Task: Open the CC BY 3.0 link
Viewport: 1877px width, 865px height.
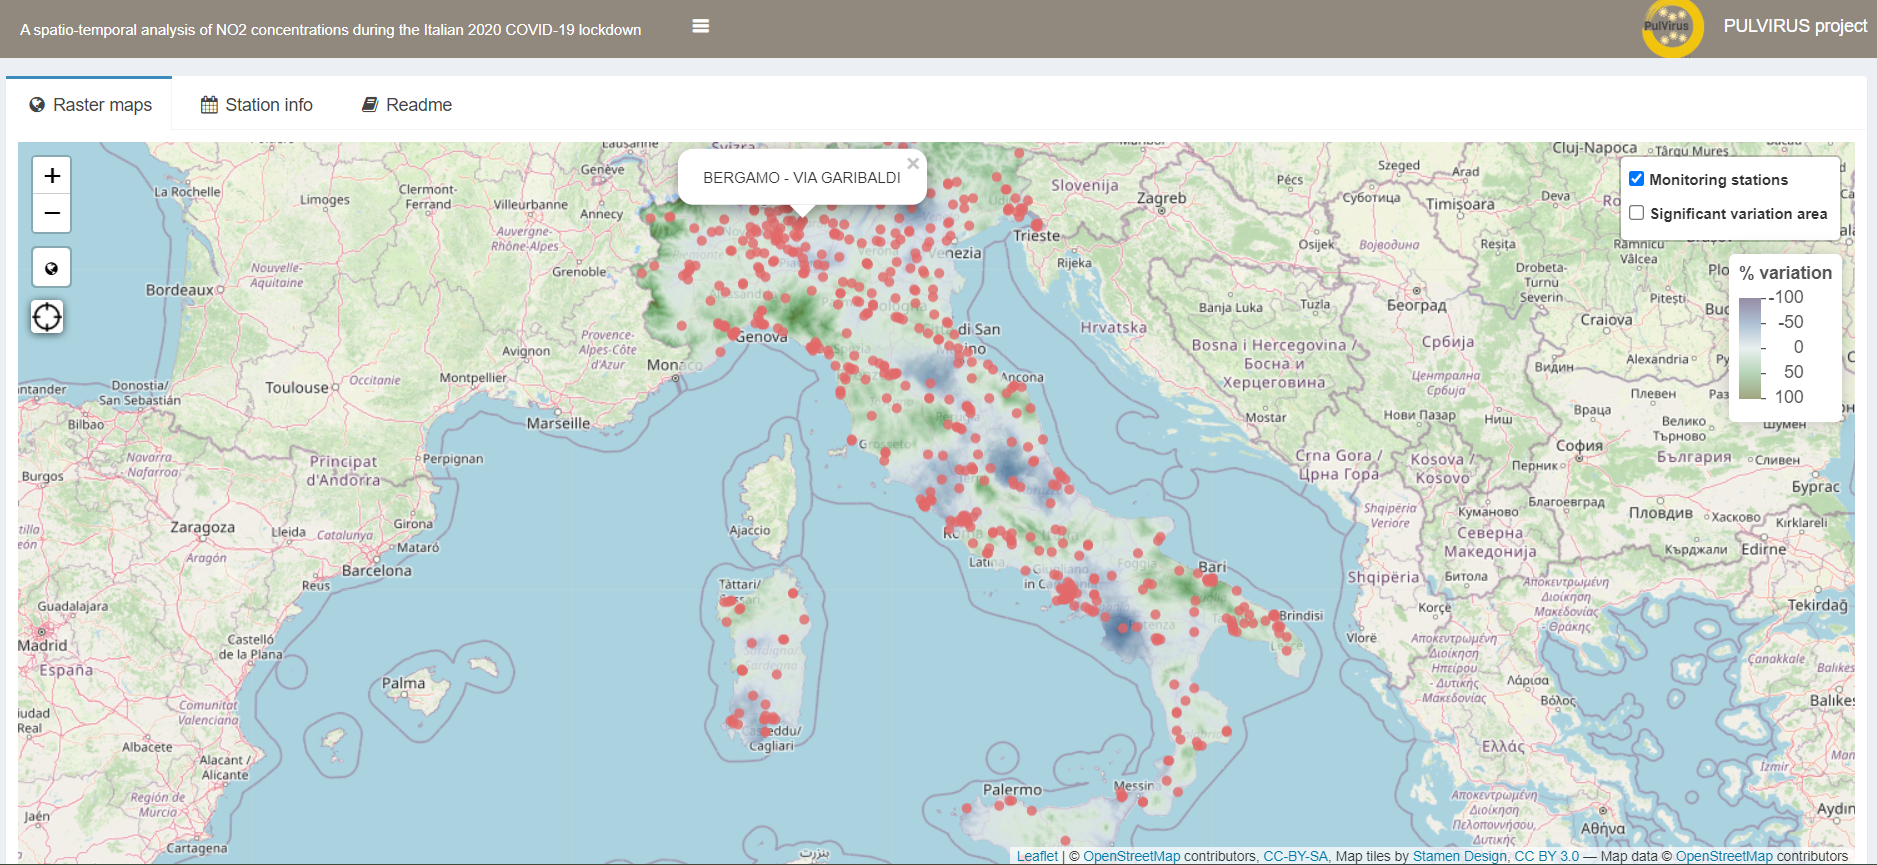Action: point(1546,856)
